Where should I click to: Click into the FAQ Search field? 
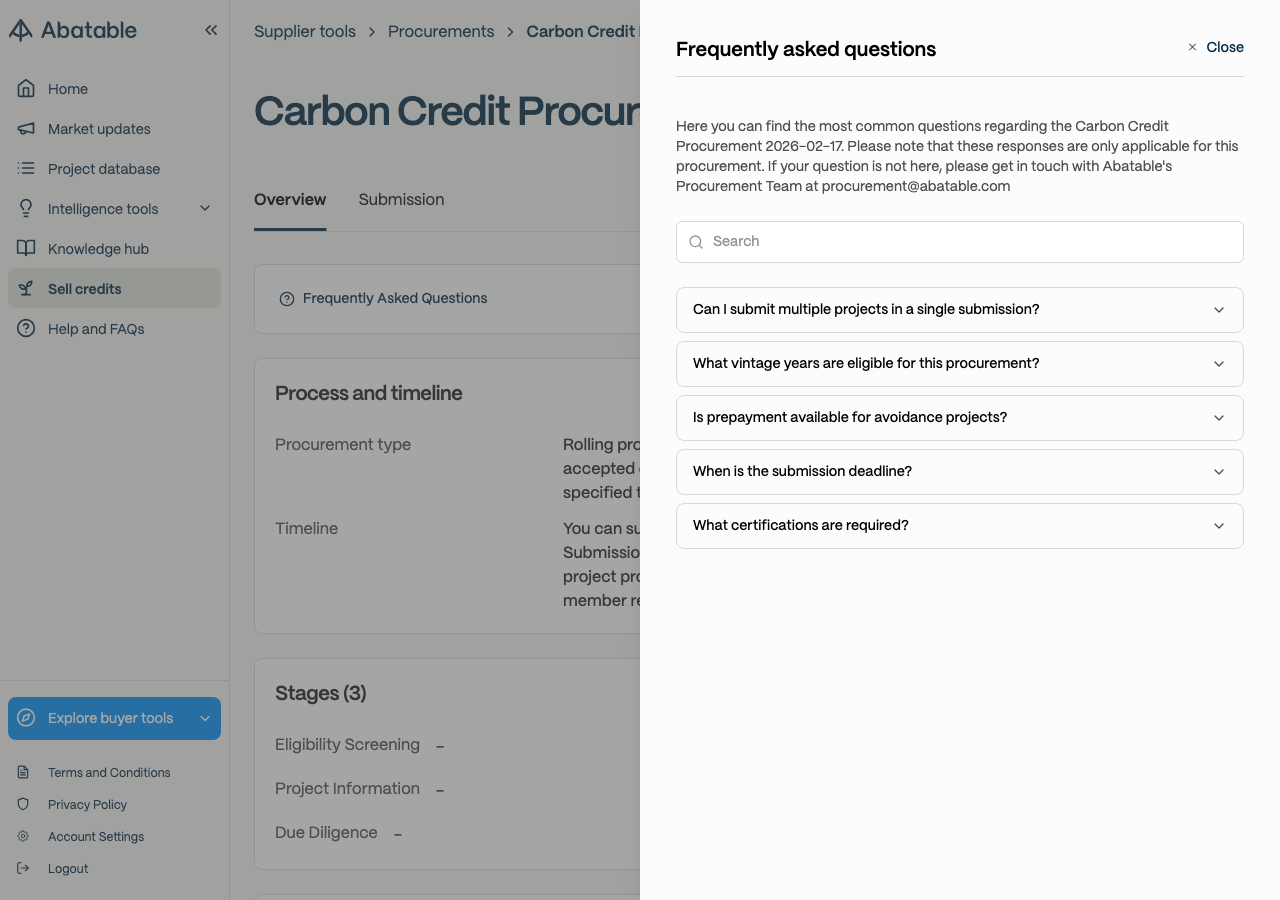pos(960,242)
